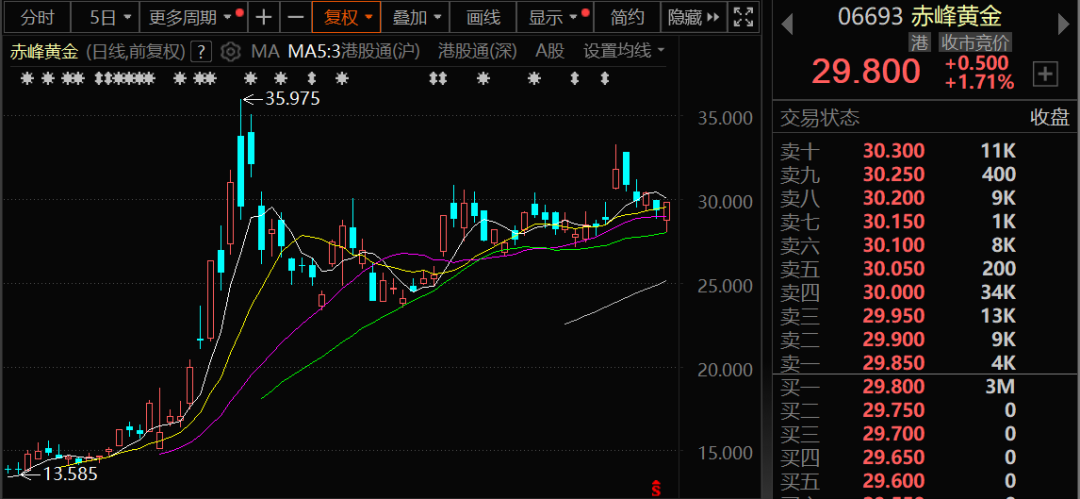Click the 收盘 status text
The height and width of the screenshot is (499, 1080).
coord(1050,118)
